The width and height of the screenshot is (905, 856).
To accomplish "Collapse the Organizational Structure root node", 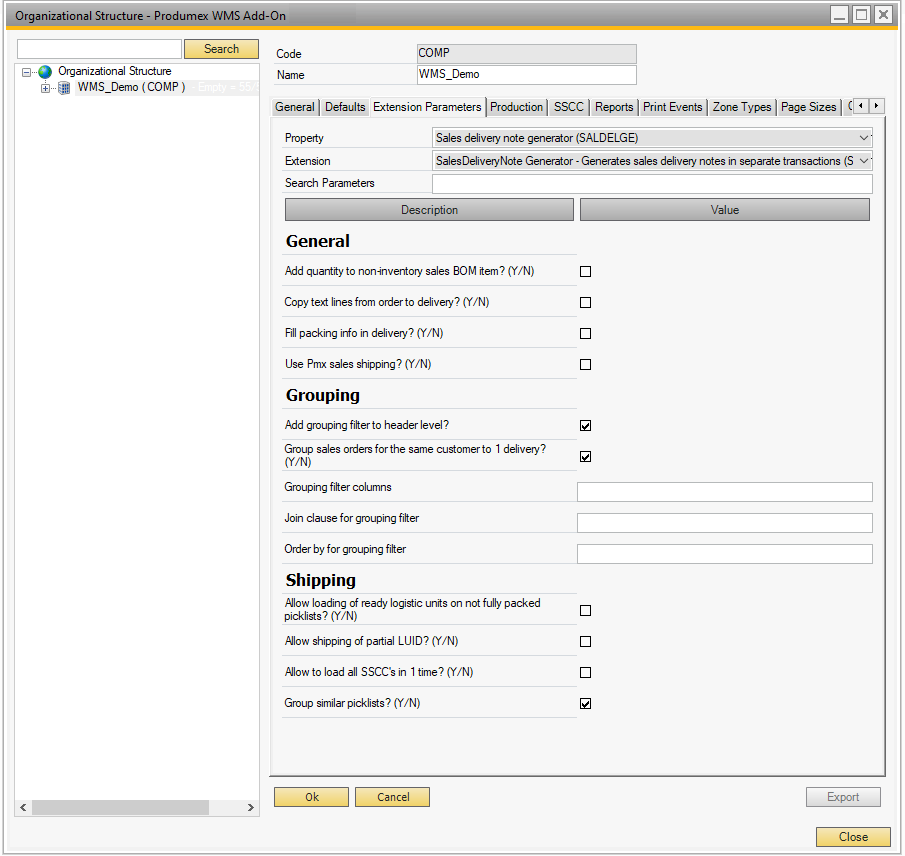I will point(27,72).
